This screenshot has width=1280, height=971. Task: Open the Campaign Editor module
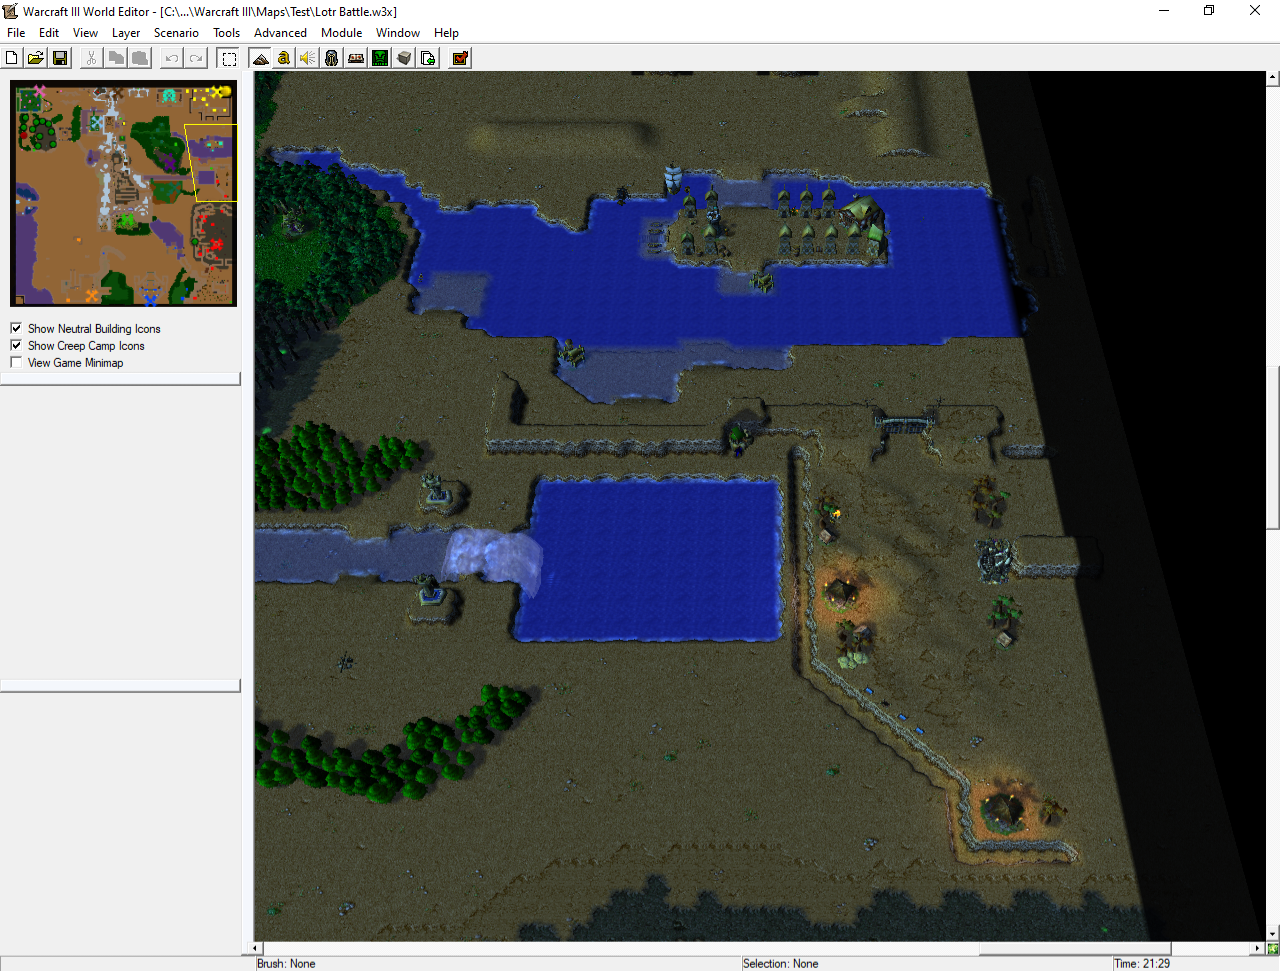pos(356,58)
